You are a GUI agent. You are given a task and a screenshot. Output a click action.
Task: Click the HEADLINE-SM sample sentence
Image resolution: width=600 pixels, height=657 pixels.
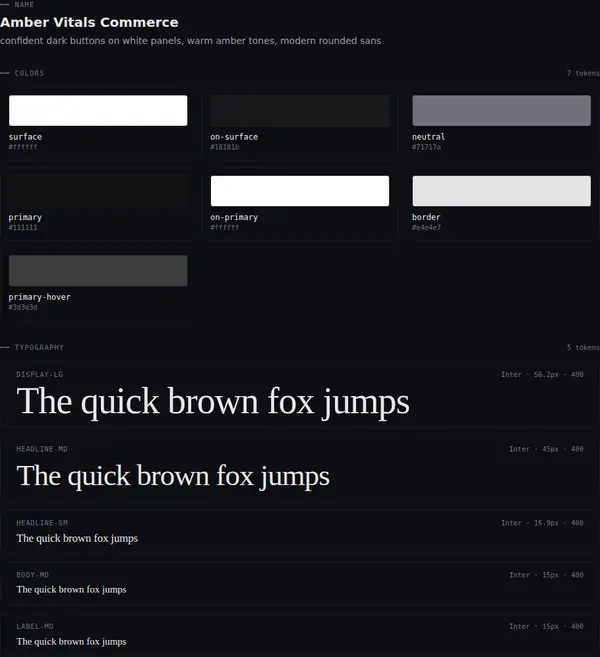tap(77, 538)
